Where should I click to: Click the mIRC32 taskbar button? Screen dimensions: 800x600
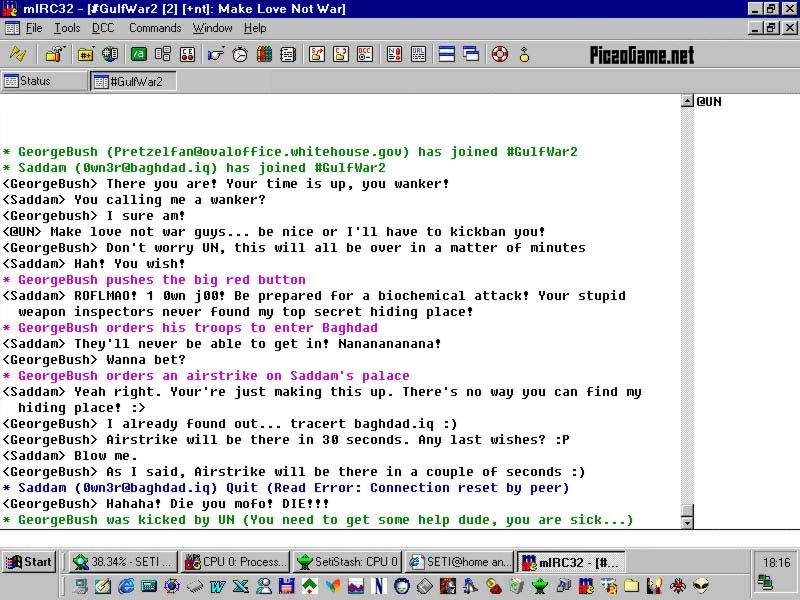coord(571,562)
